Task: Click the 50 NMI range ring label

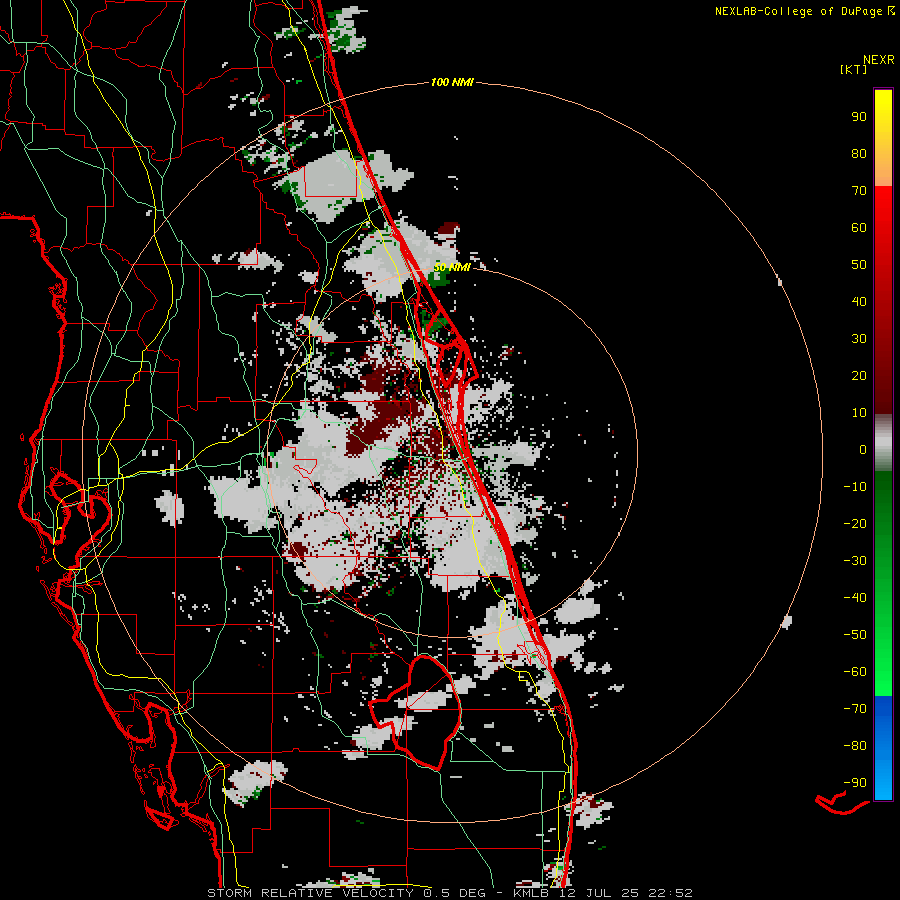Action: 452,267
